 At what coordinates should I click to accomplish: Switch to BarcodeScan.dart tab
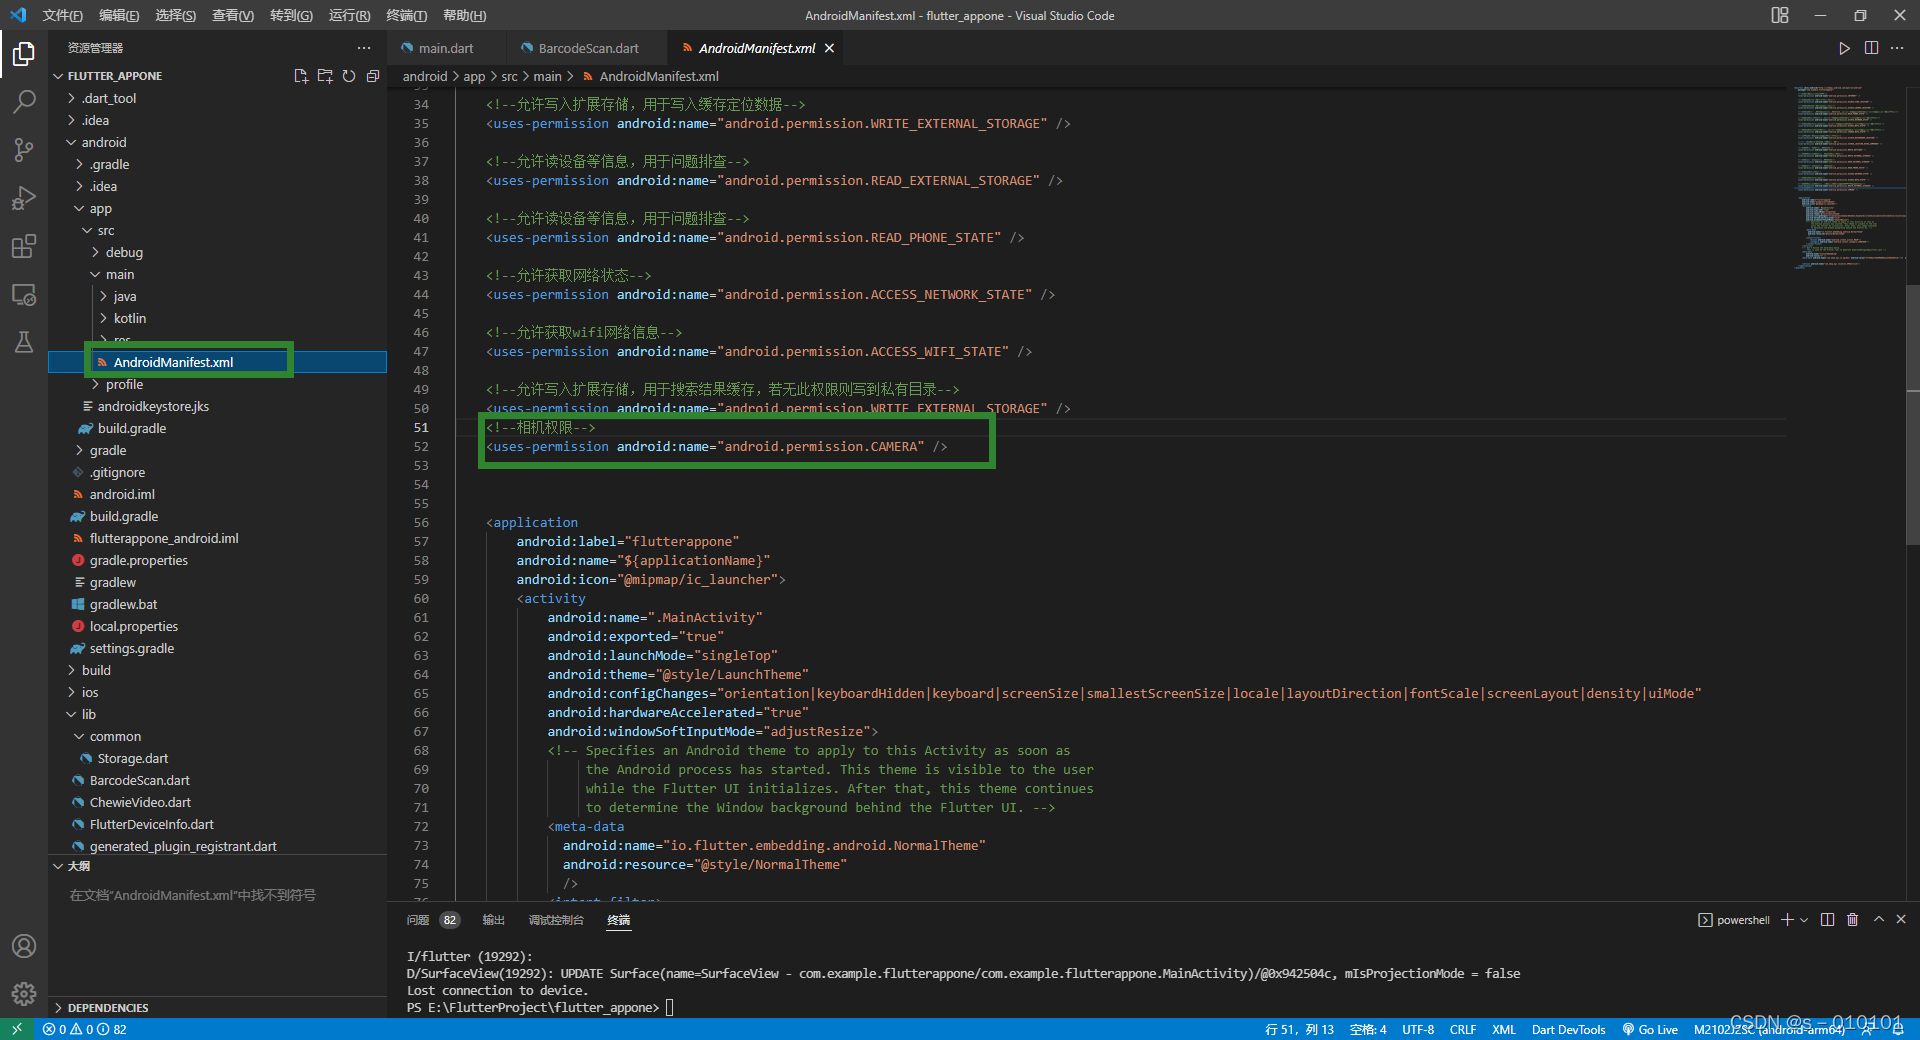588,48
